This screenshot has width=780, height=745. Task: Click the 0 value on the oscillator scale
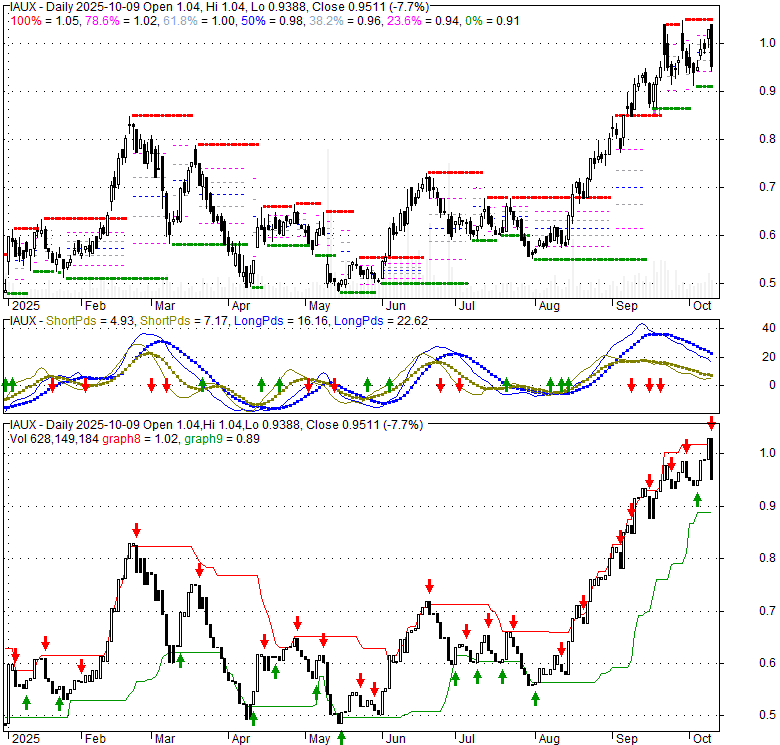pyautogui.click(x=772, y=385)
